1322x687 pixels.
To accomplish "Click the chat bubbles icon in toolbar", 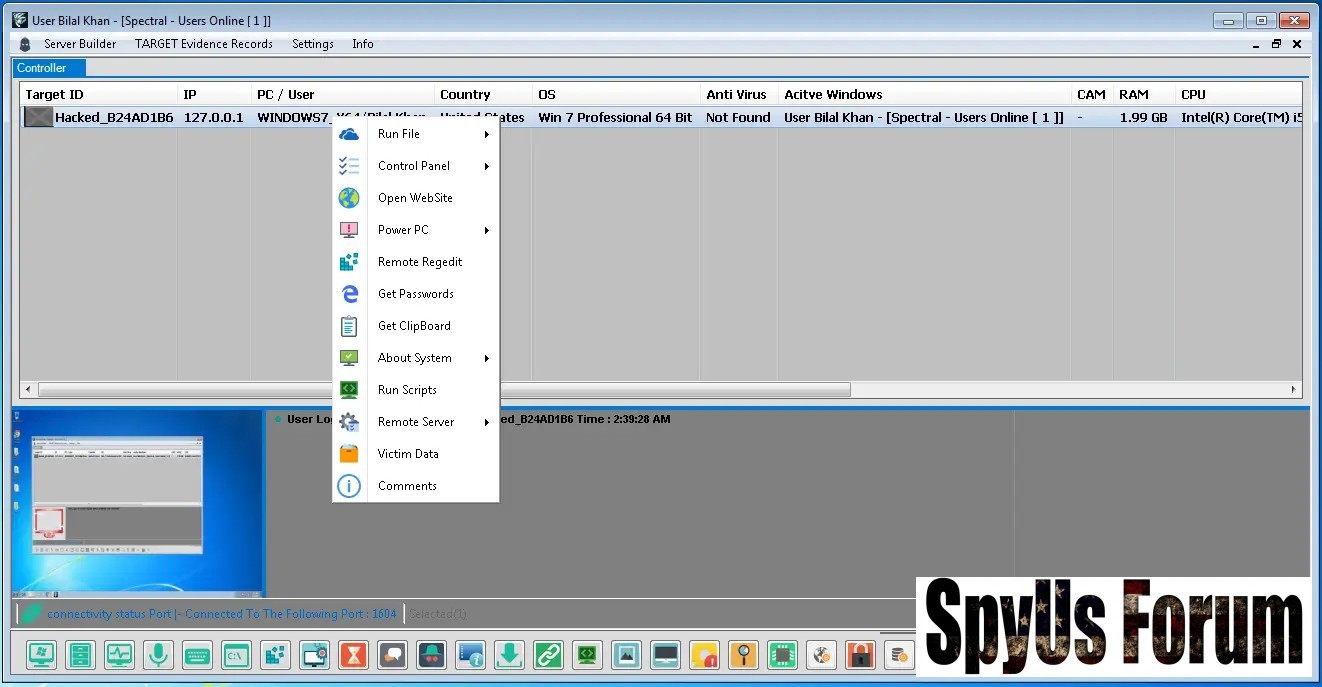I will click(393, 655).
